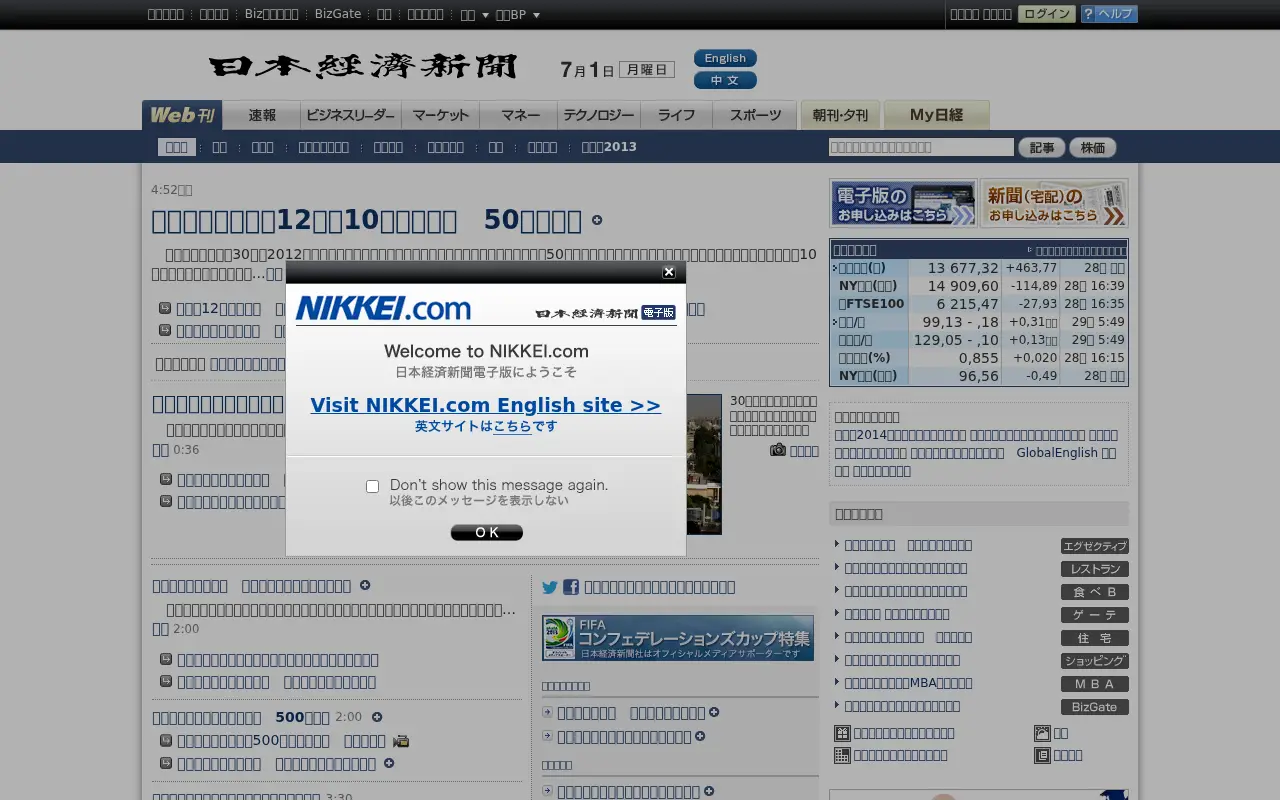Screen dimensions: 1280x800
Task: Open the ヘルプ help button with question mark
Action: coord(1109,14)
